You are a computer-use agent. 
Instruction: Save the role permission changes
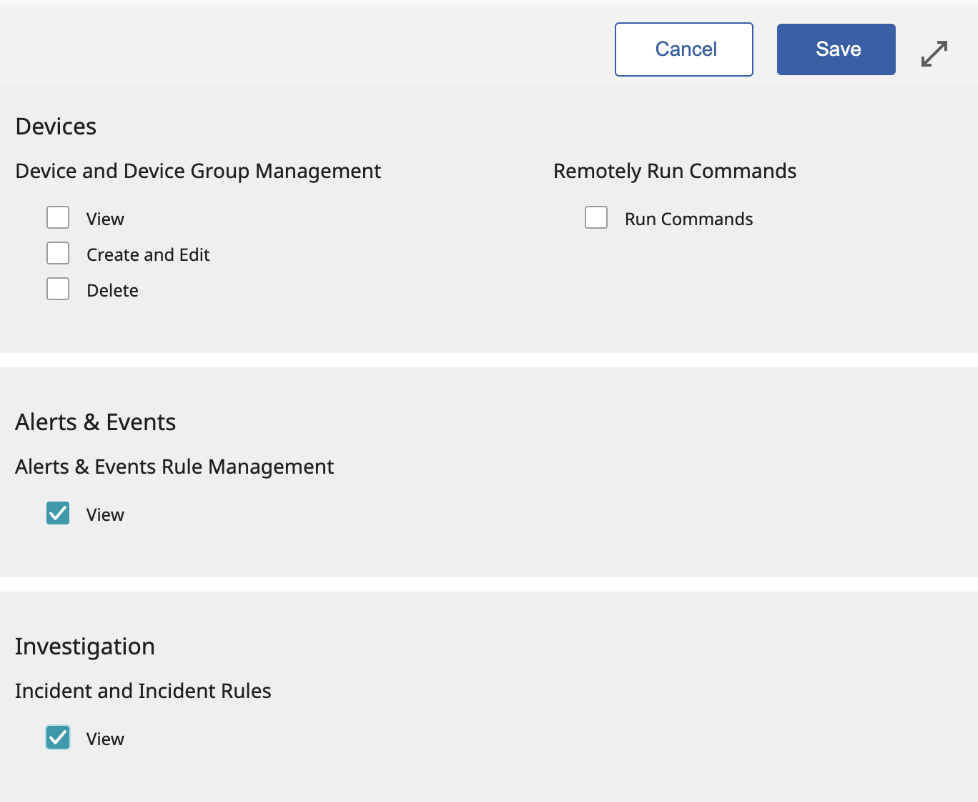point(836,49)
